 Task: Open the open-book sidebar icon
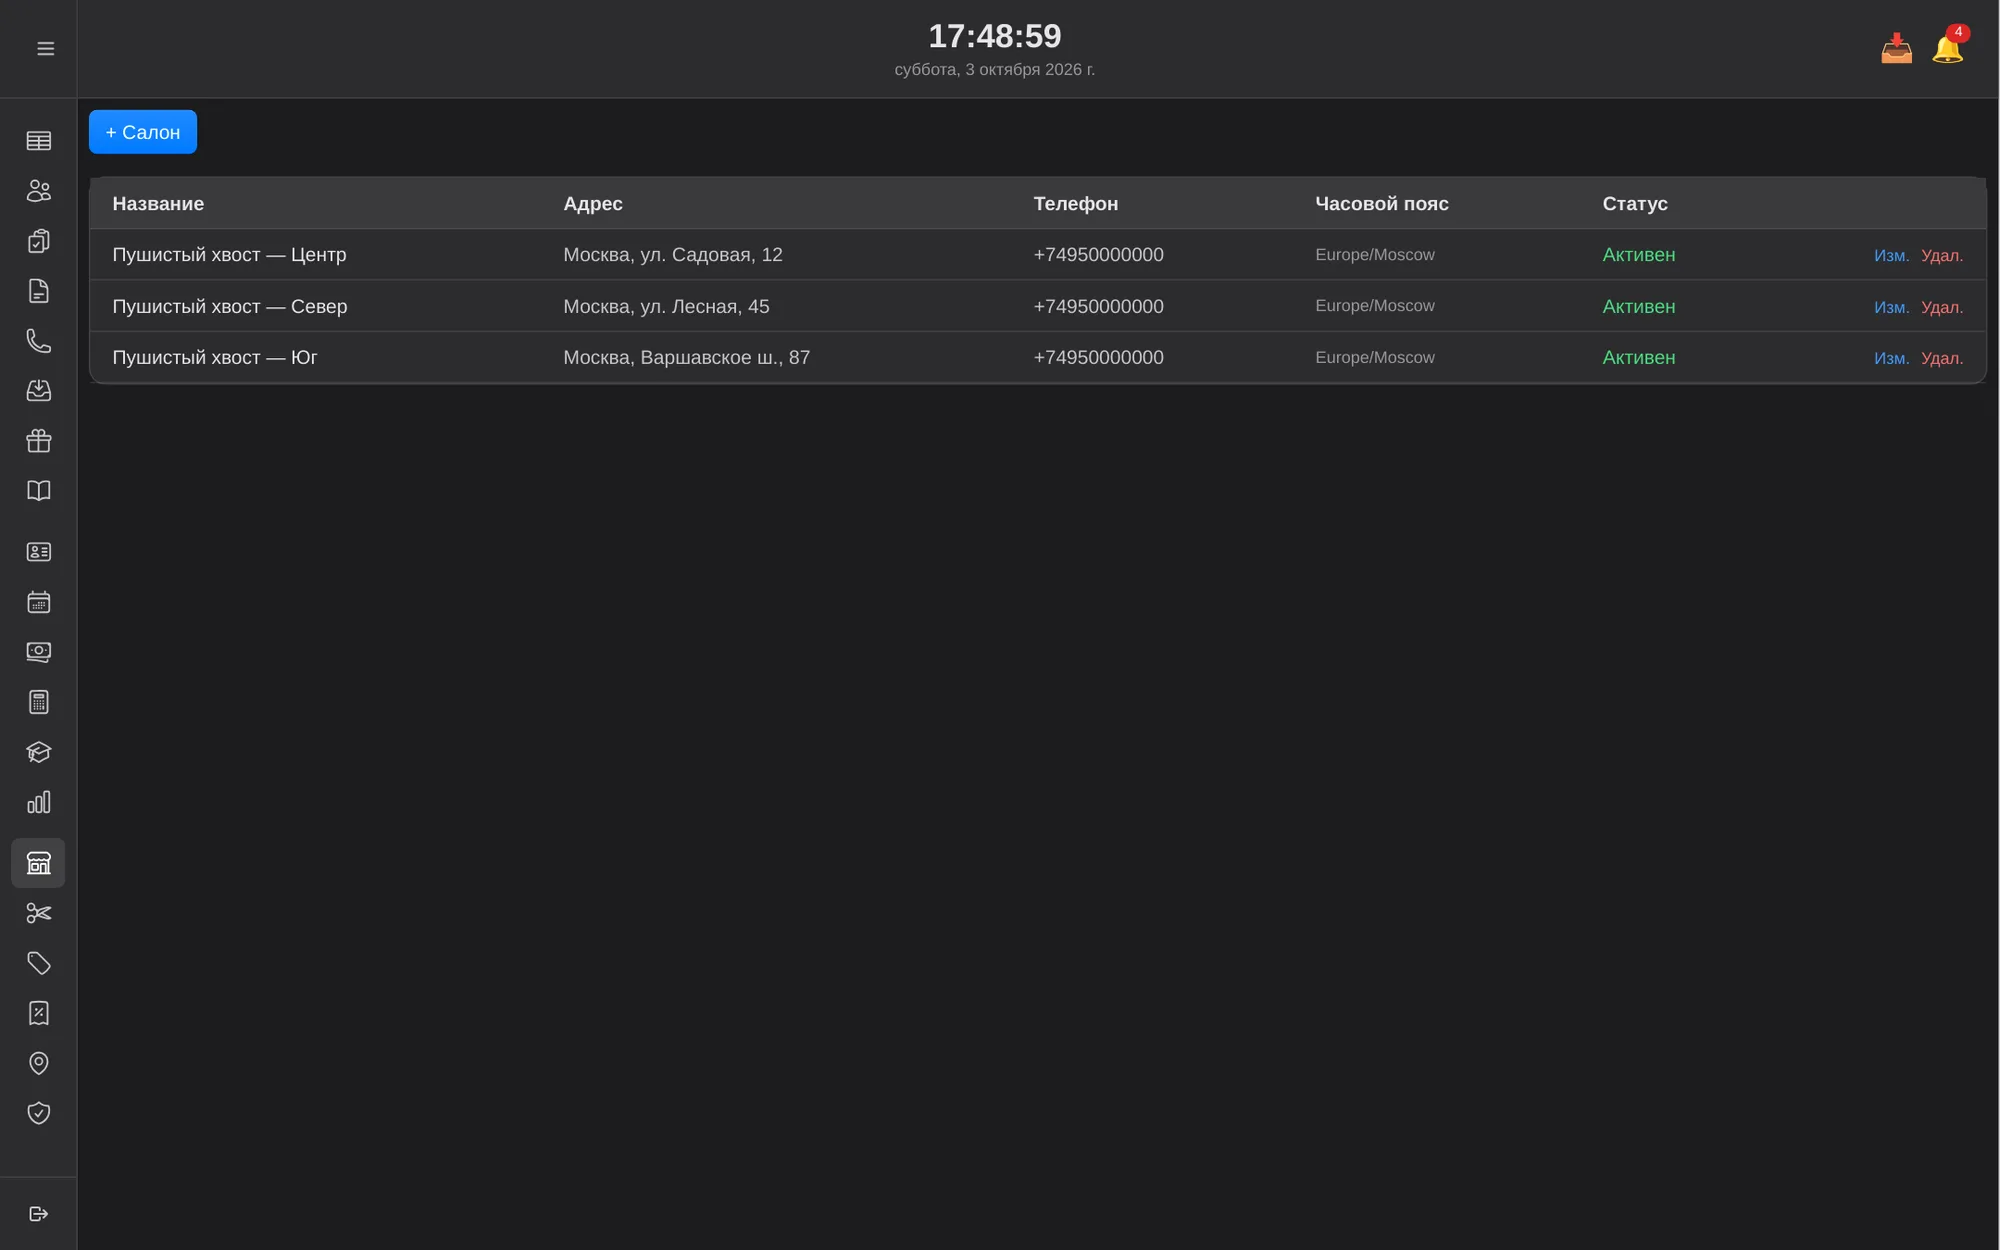coord(38,490)
